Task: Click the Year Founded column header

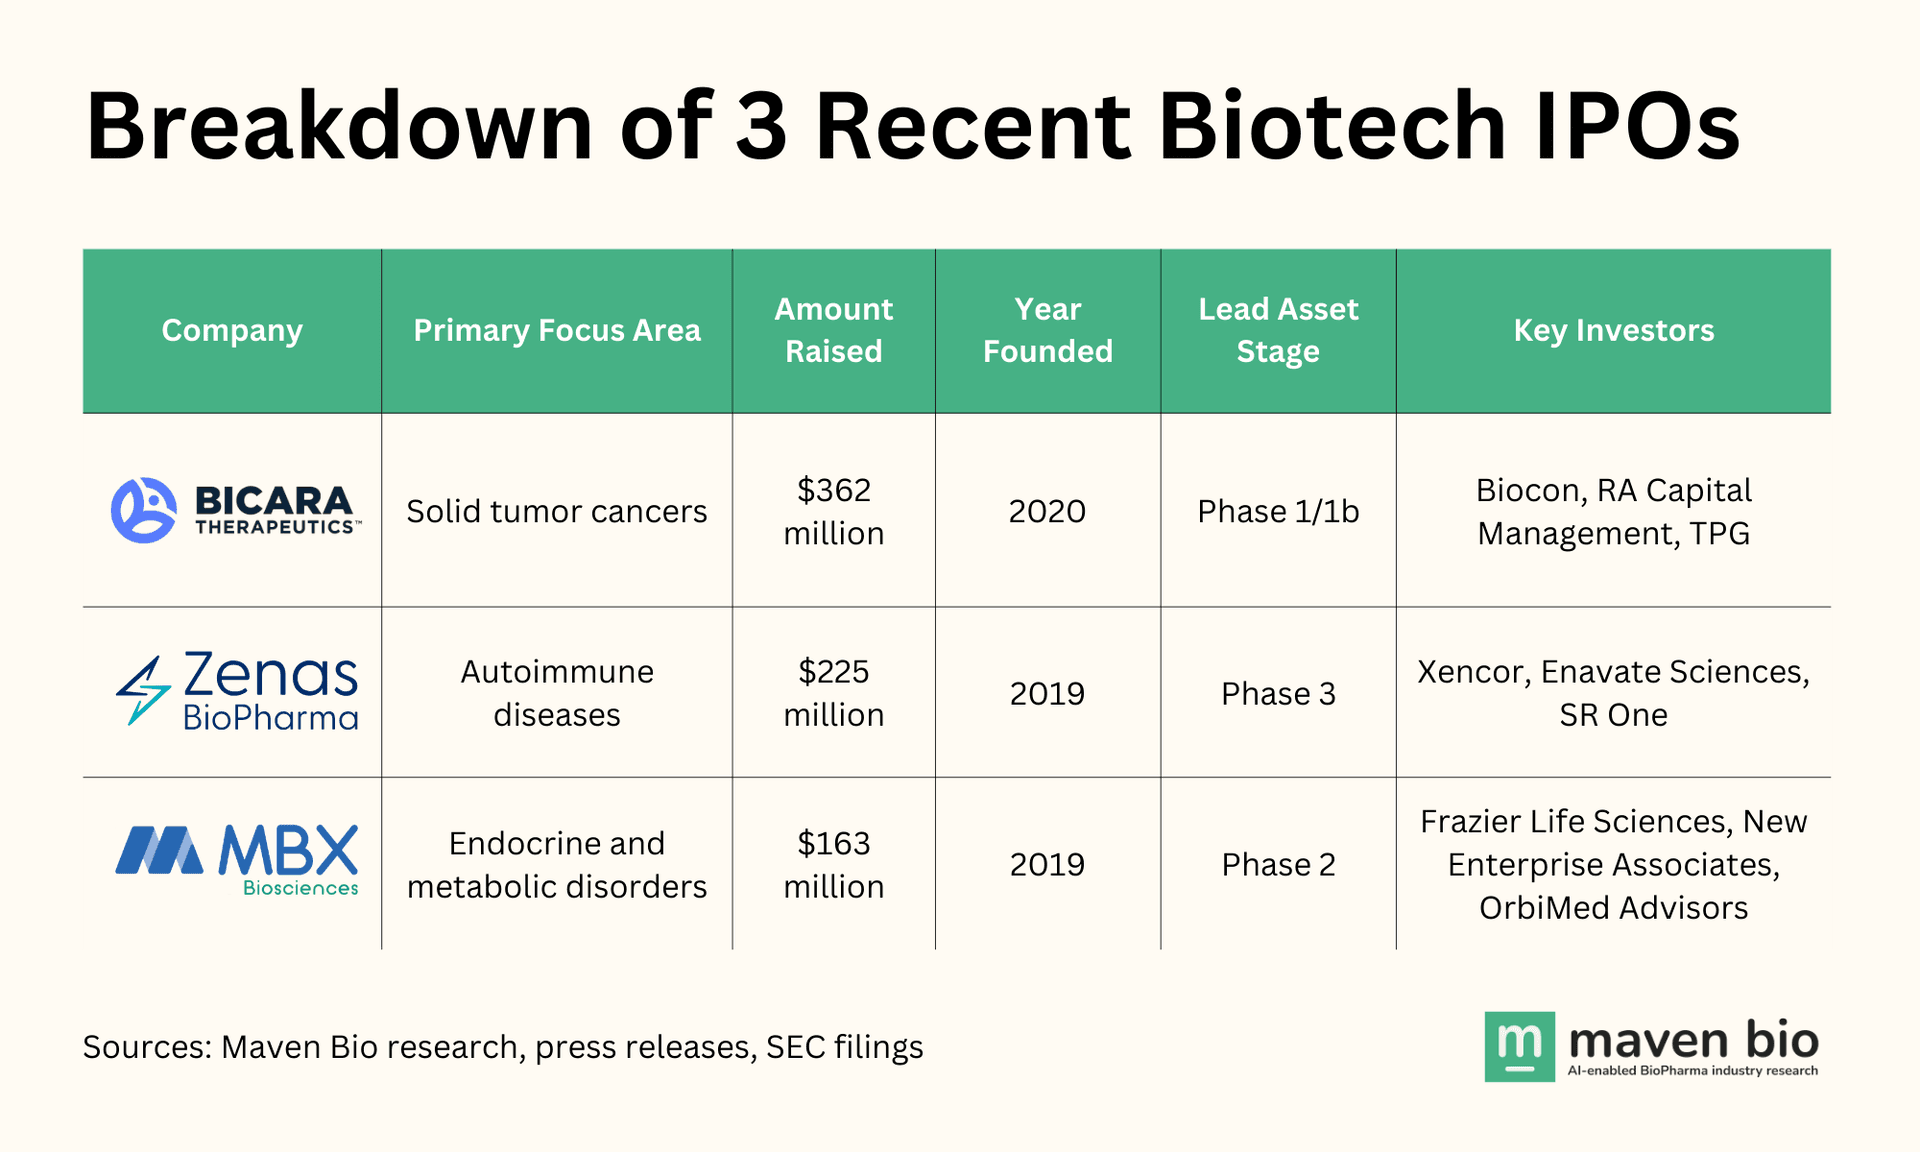Action: click(1047, 331)
